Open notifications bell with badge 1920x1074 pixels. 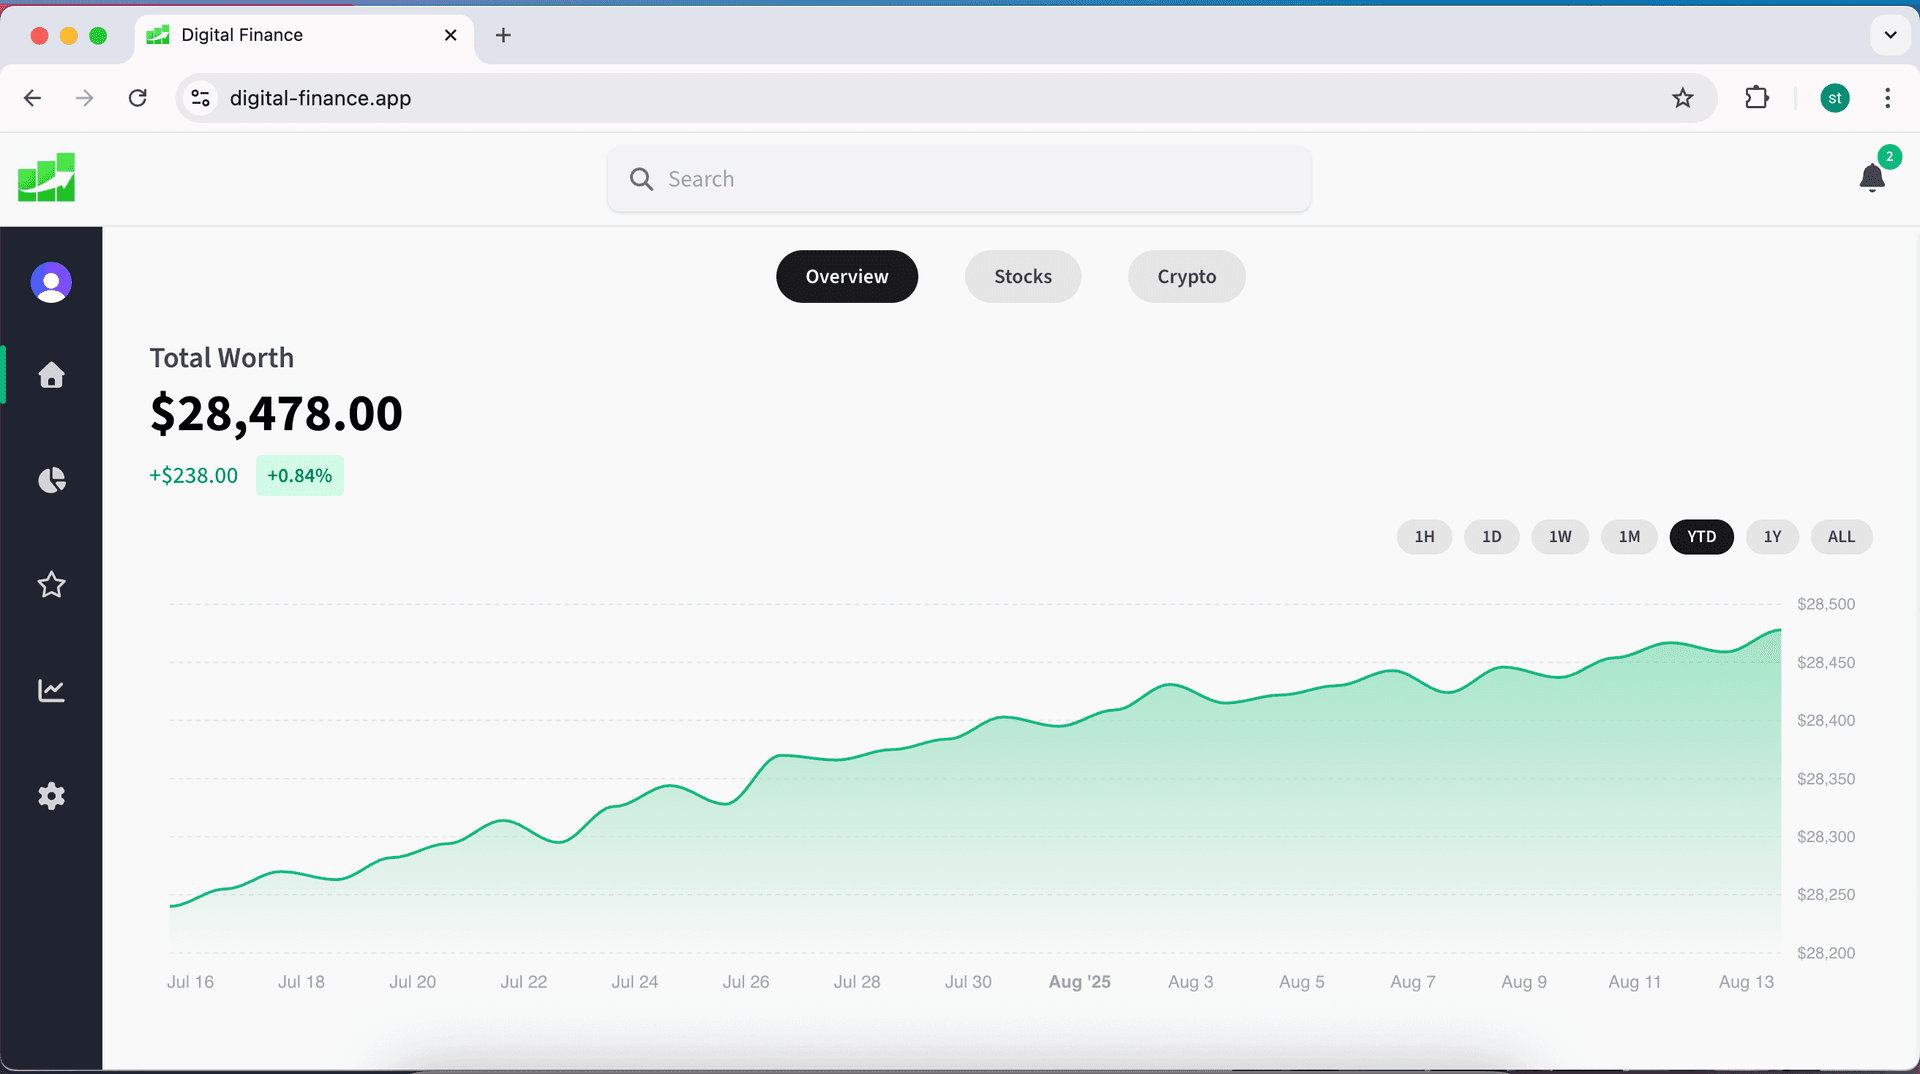(x=1872, y=178)
